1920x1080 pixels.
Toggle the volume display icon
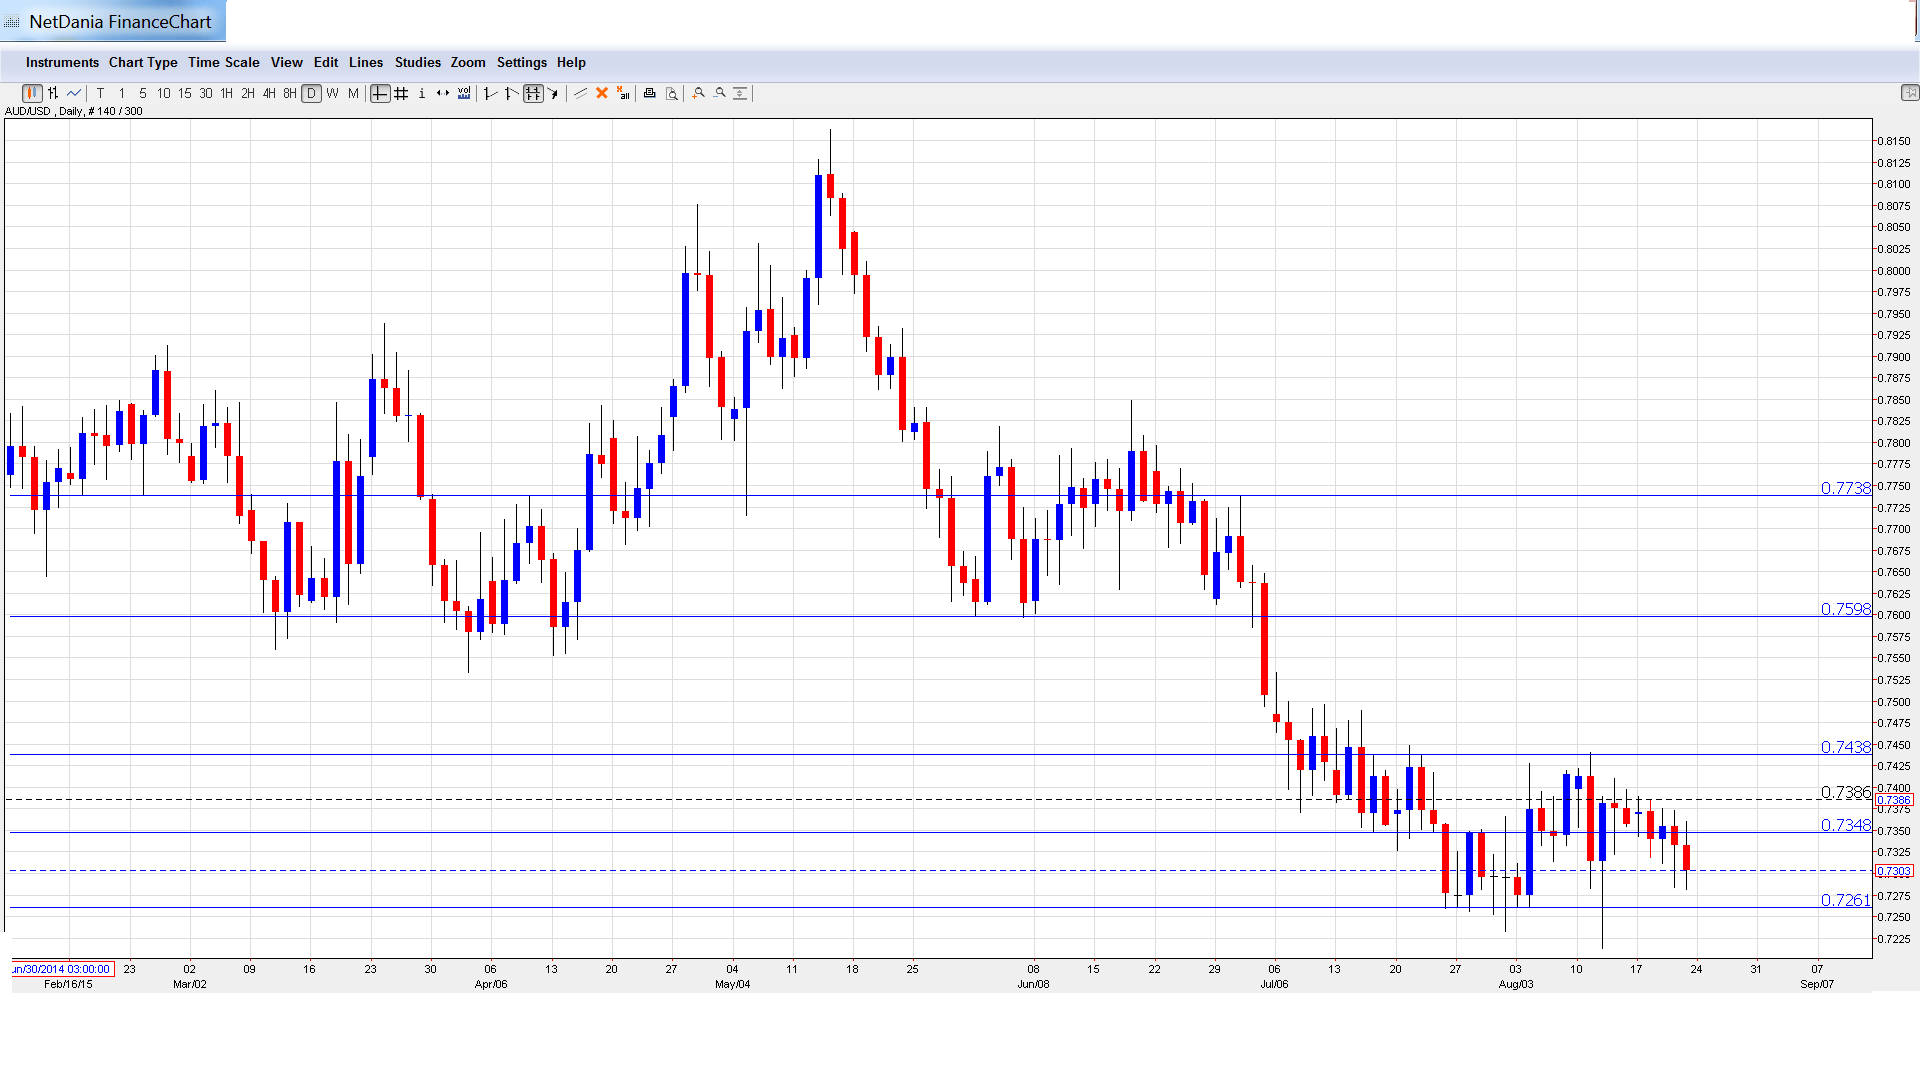click(464, 93)
